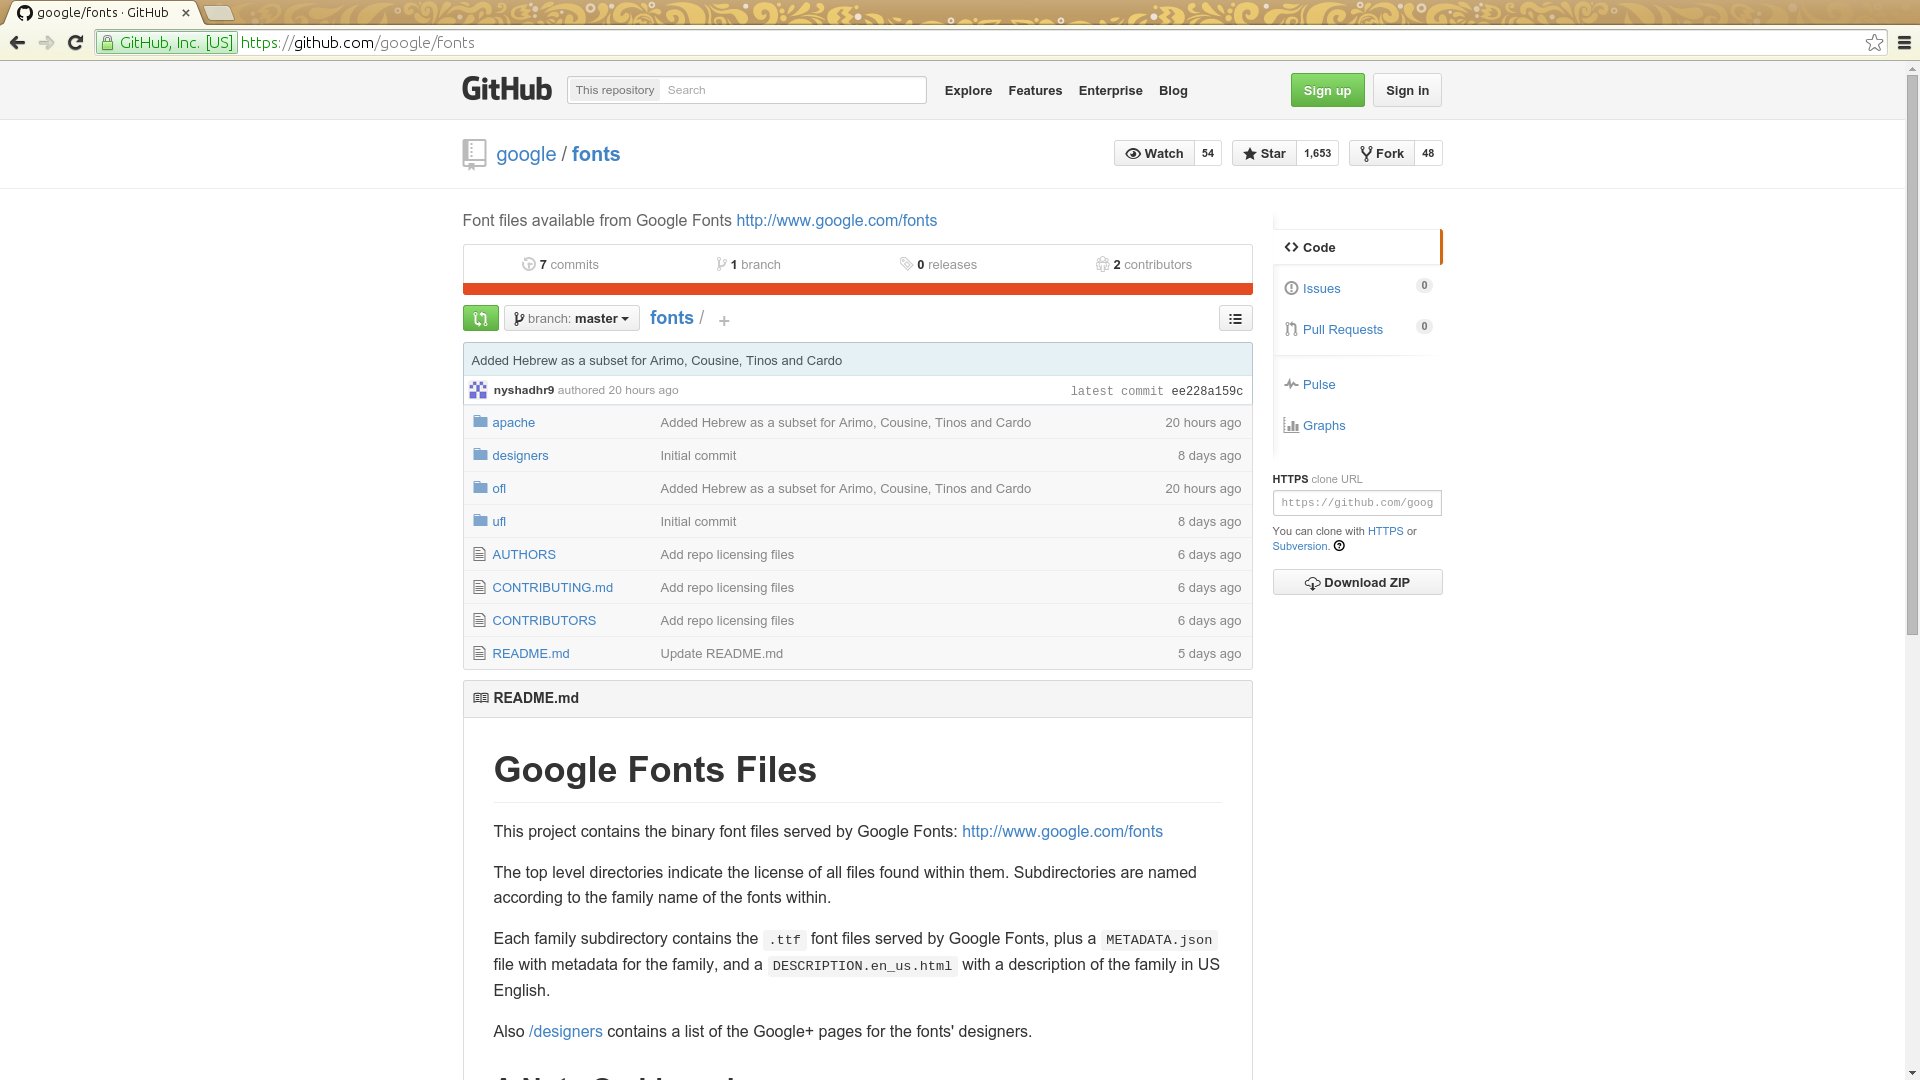This screenshot has width=1920, height=1080.
Task: Click the scrollbar down arrow
Action: (x=1912, y=1072)
